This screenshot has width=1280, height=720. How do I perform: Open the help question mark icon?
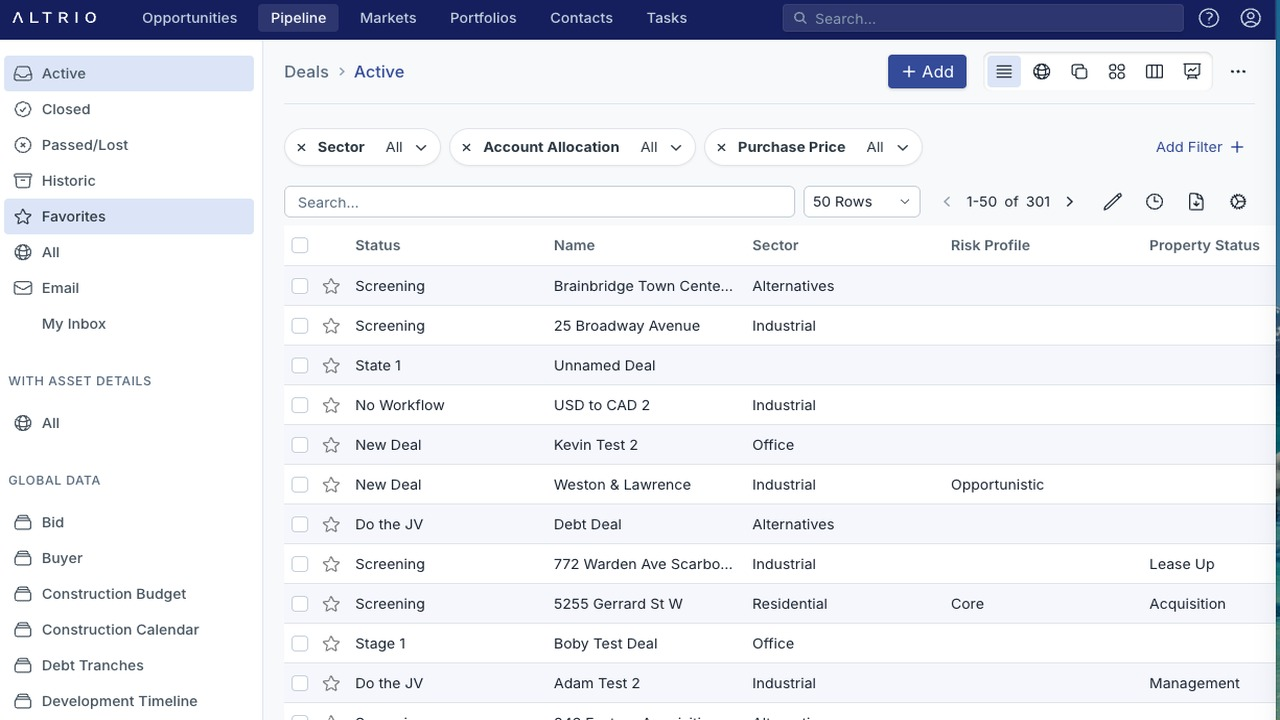tap(1208, 18)
